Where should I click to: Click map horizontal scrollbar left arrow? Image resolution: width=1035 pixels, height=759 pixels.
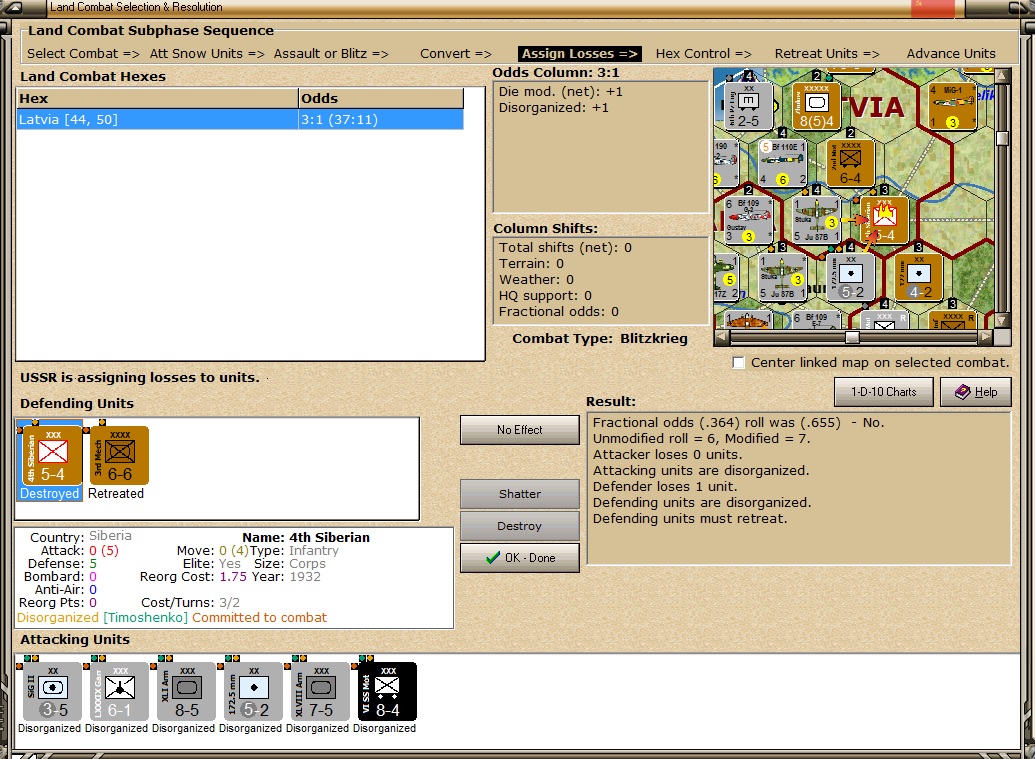pyautogui.click(x=721, y=337)
